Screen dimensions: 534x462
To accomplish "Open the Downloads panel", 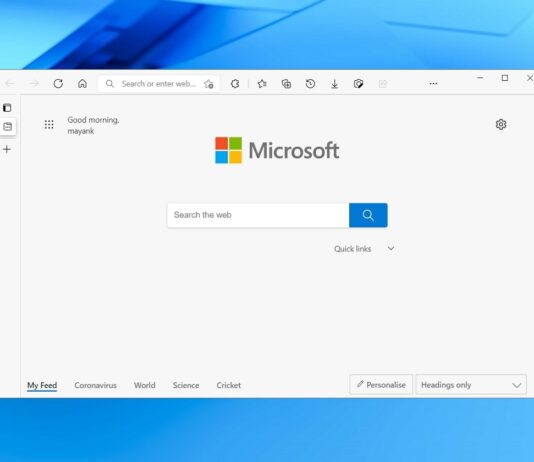I will tap(334, 84).
